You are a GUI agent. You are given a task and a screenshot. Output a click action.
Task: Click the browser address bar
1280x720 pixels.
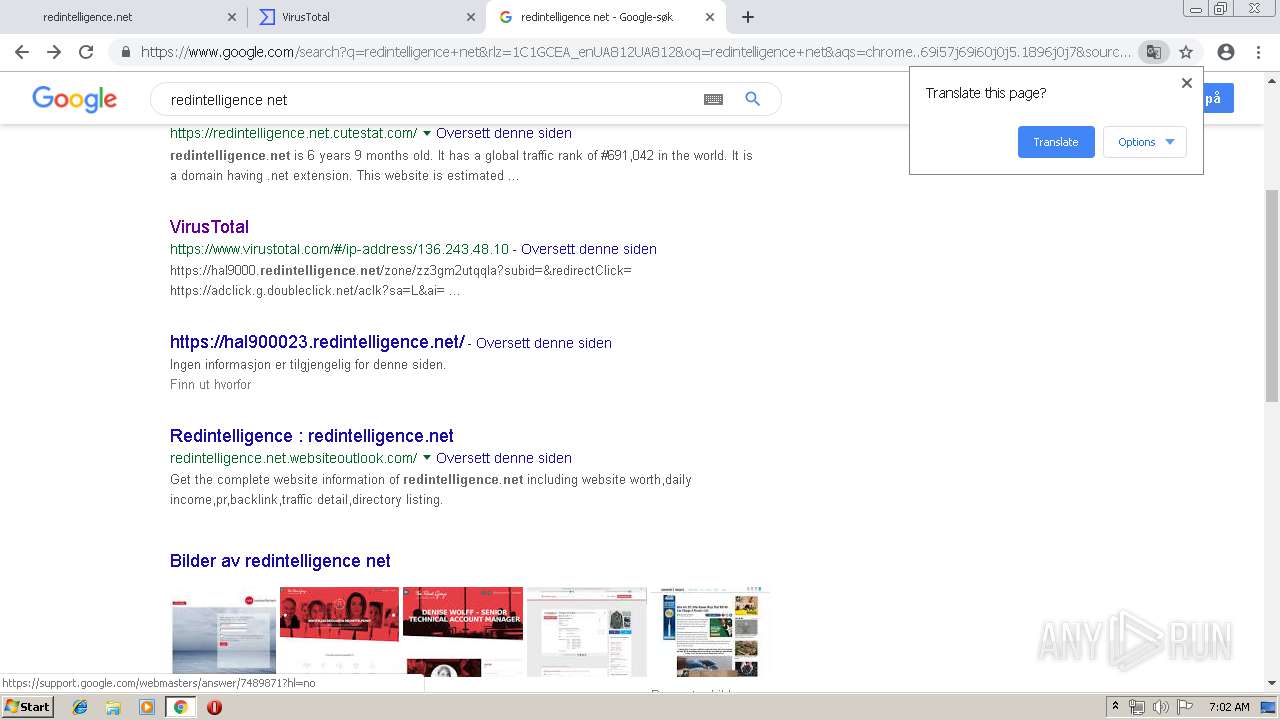click(x=635, y=52)
